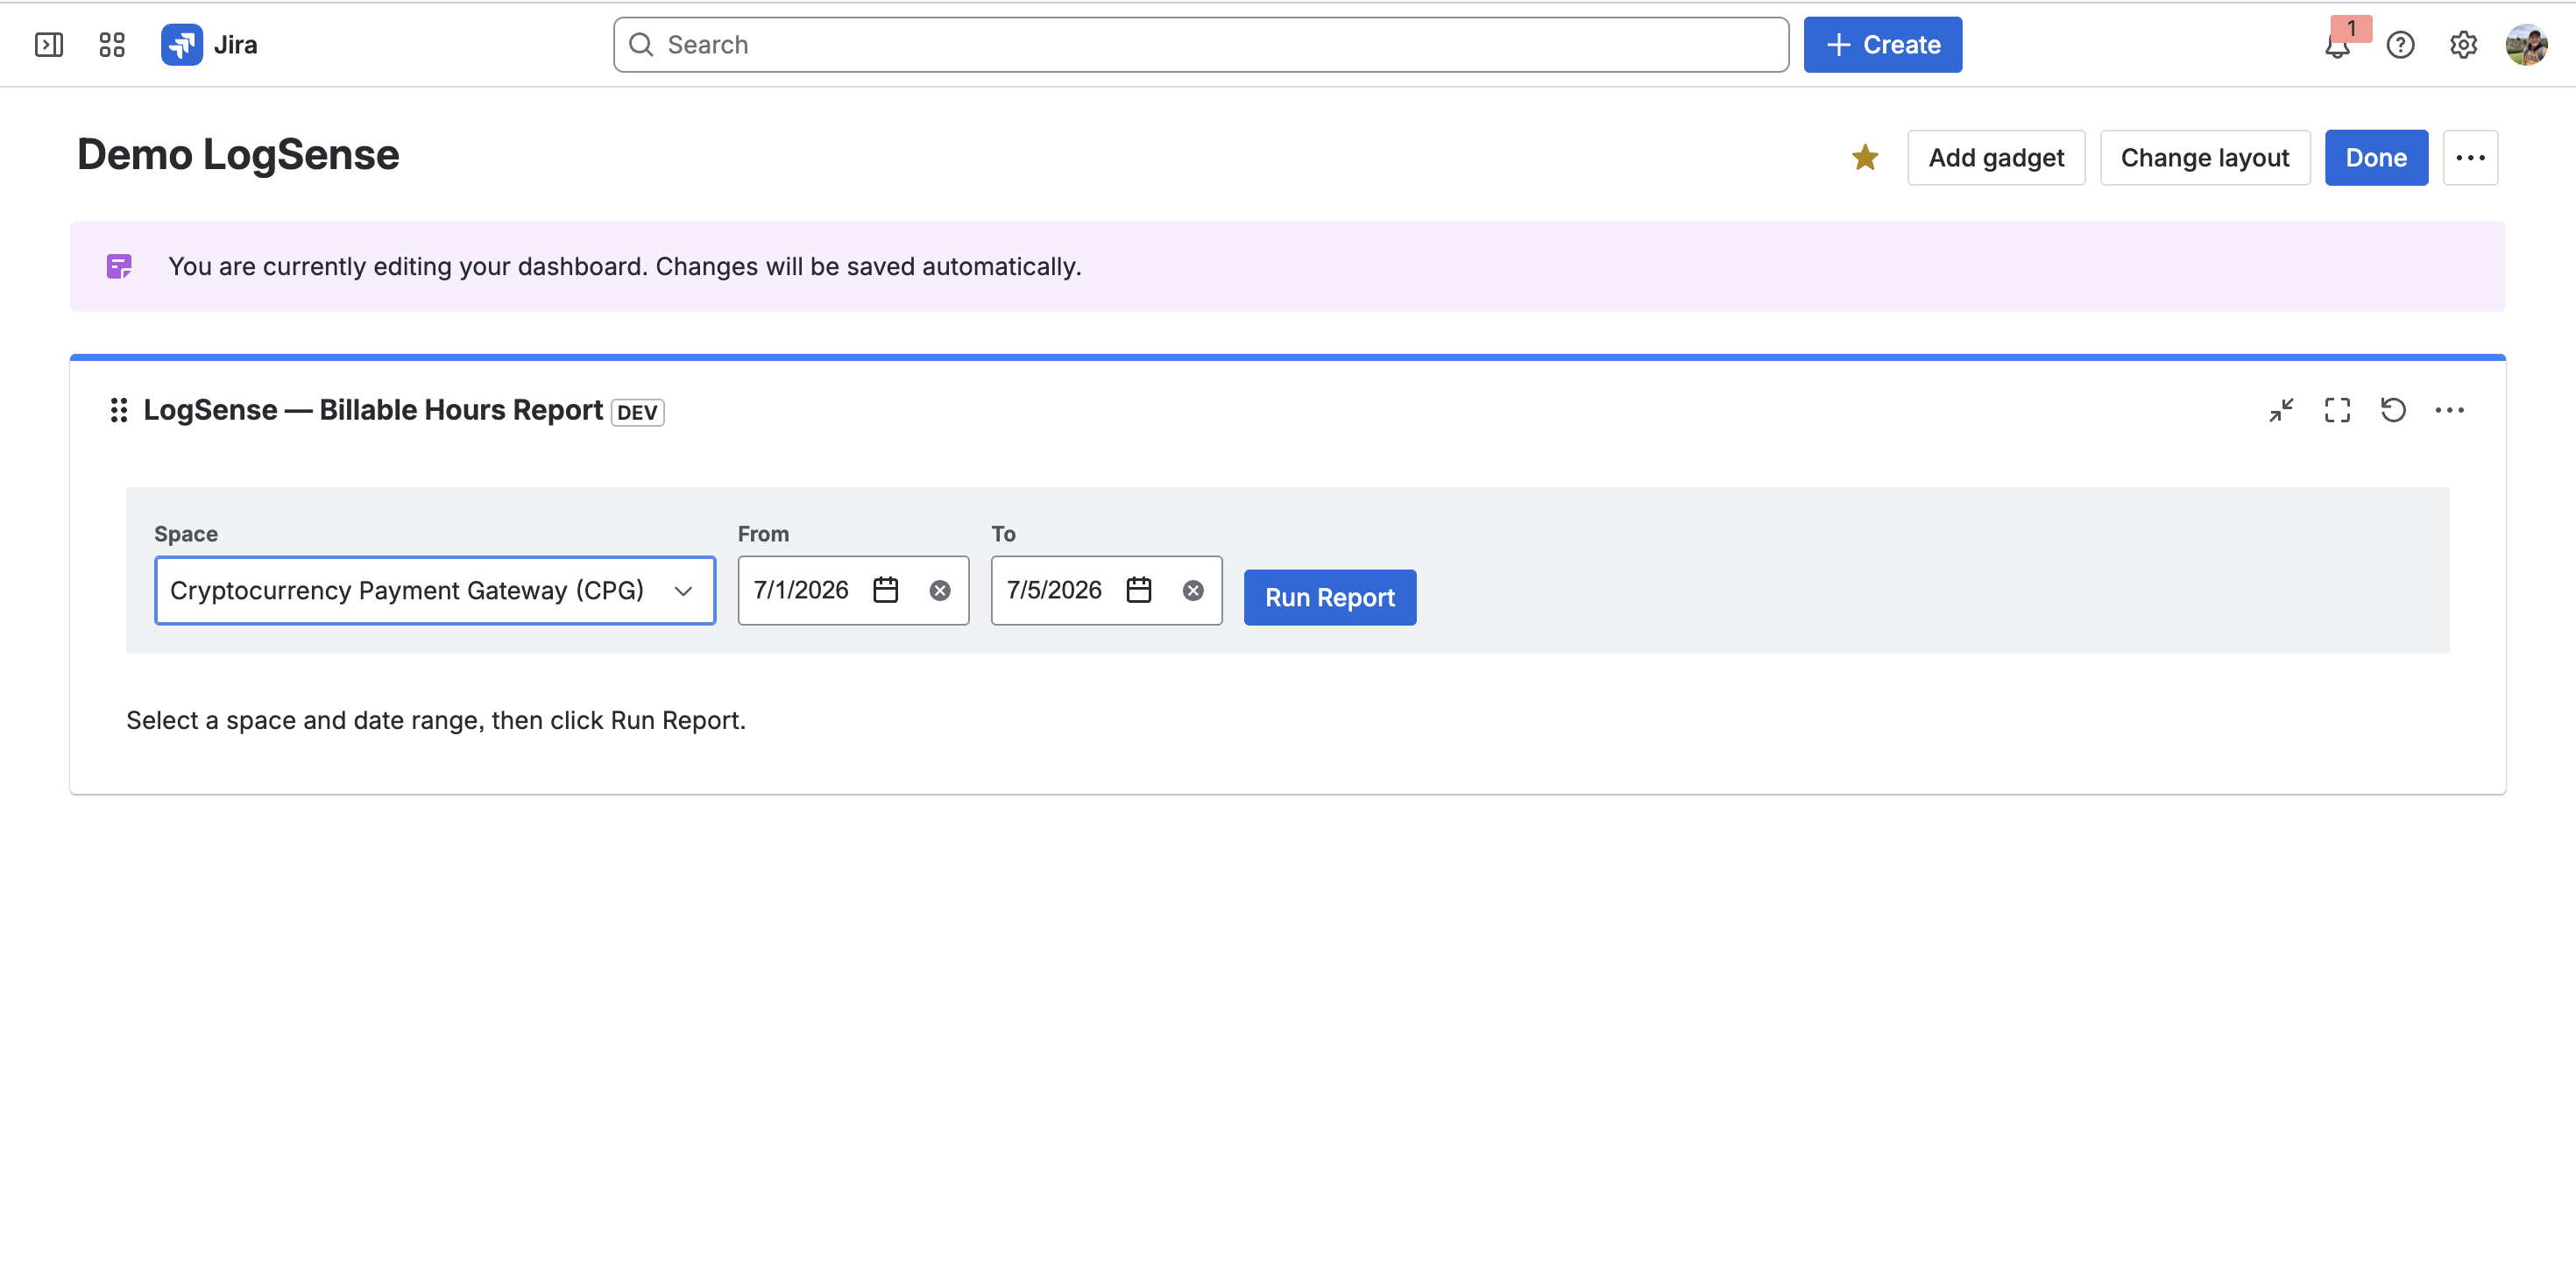2576x1288 pixels.
Task: Expand the sidebar panel icon
Action: (49, 45)
